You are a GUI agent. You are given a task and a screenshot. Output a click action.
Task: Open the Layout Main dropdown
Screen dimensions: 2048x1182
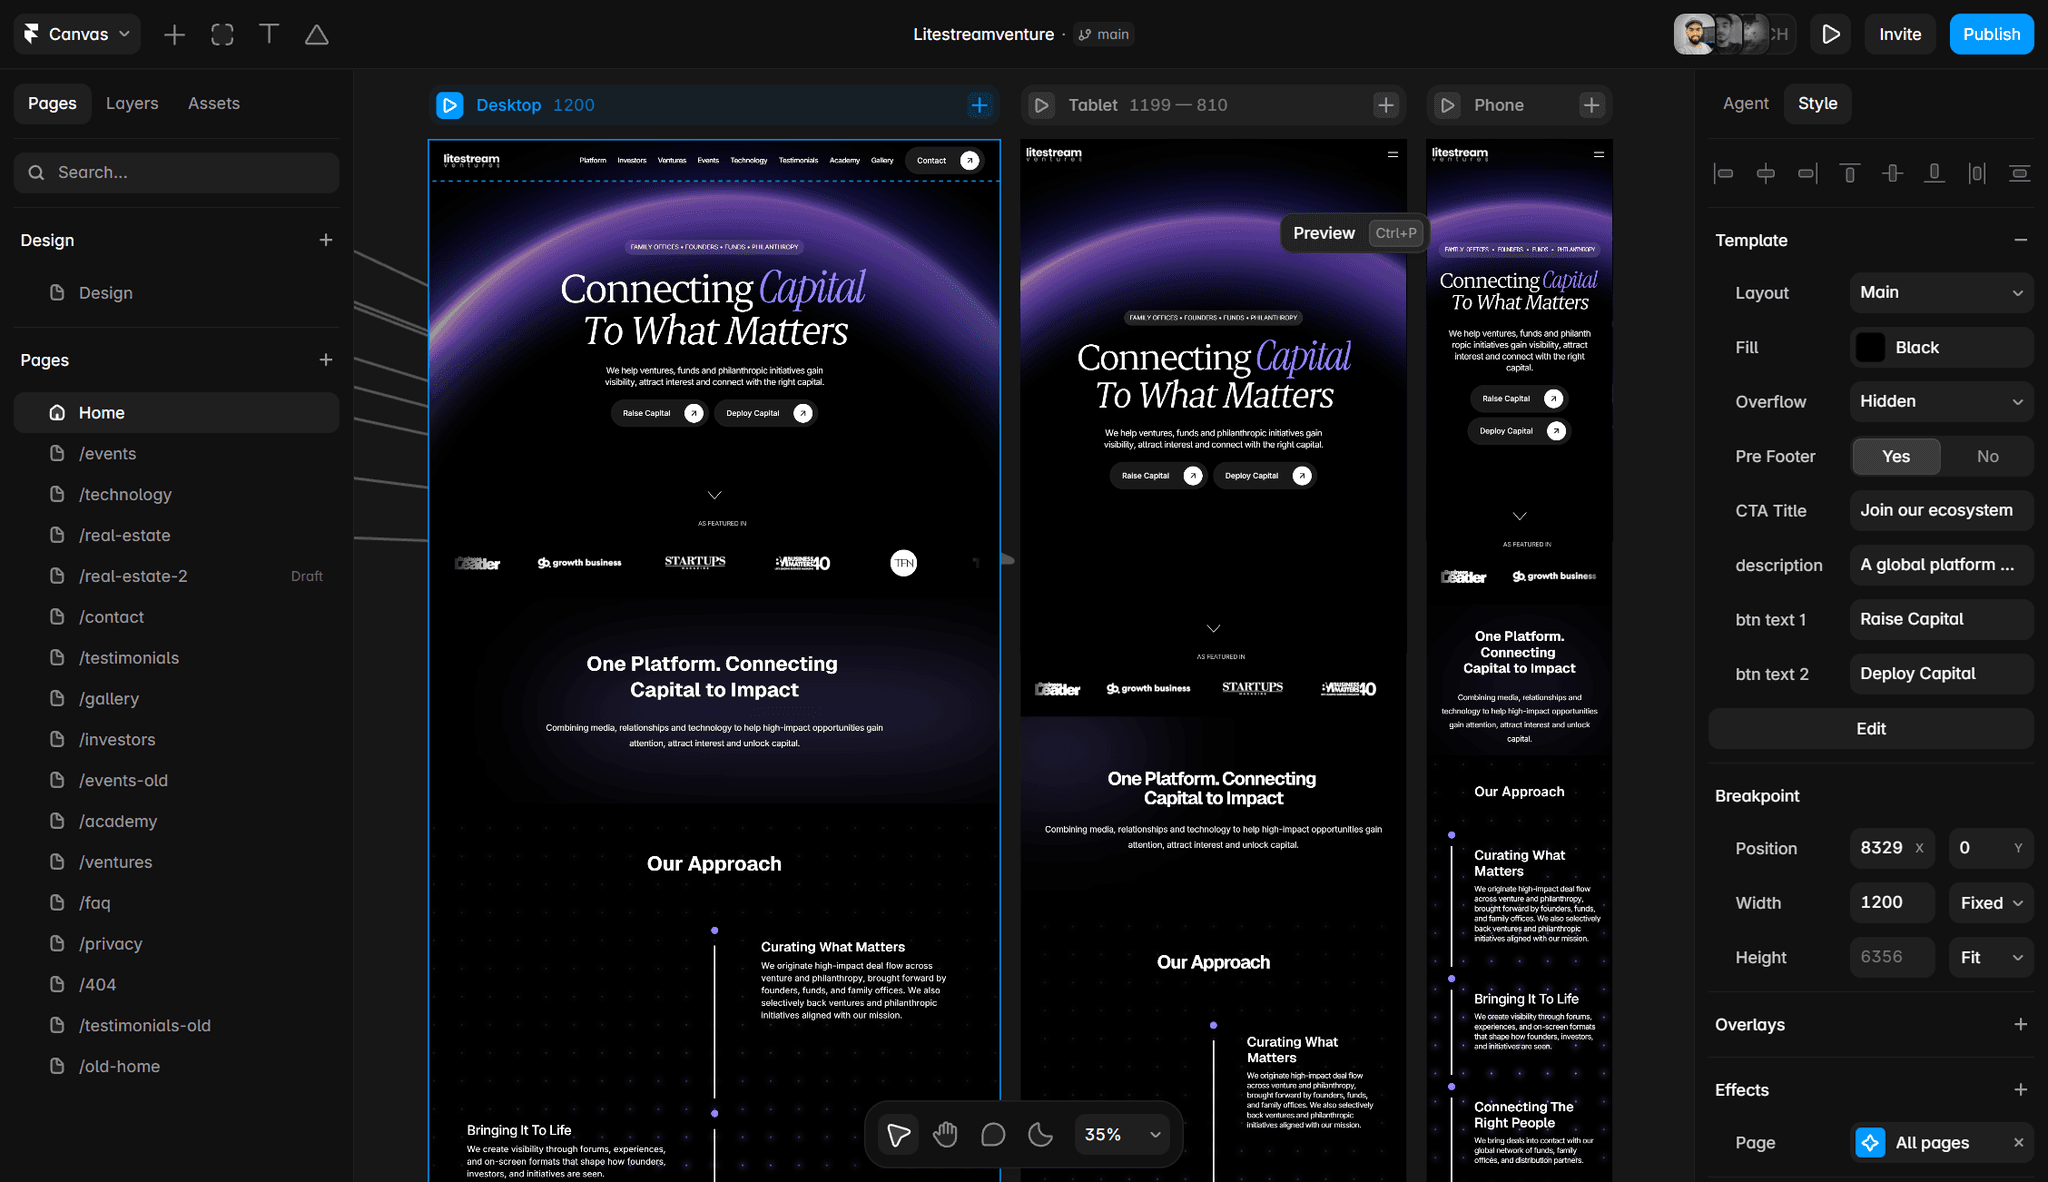[x=1941, y=292]
